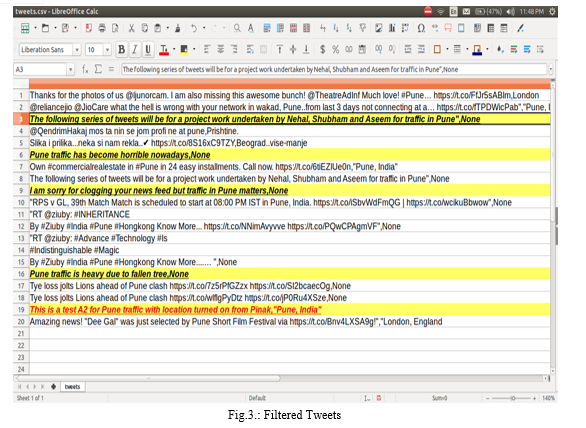Click the Copy icon
The width and height of the screenshot is (586, 428).
click(x=145, y=28)
